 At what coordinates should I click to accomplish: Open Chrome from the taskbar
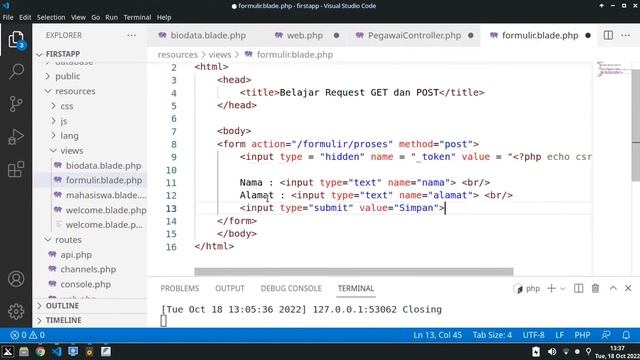click(40, 351)
